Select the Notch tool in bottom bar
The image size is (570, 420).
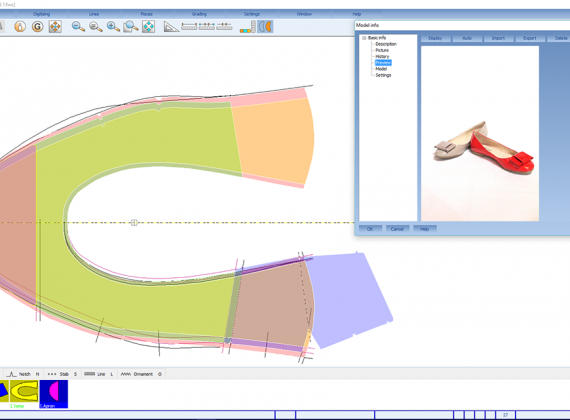23,374
